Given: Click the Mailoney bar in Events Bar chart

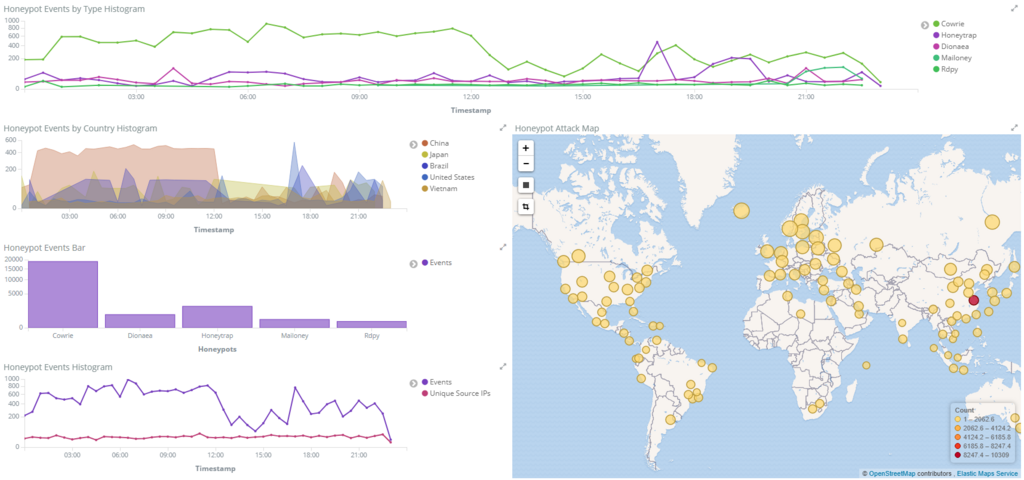Looking at the screenshot, I should (x=295, y=323).
